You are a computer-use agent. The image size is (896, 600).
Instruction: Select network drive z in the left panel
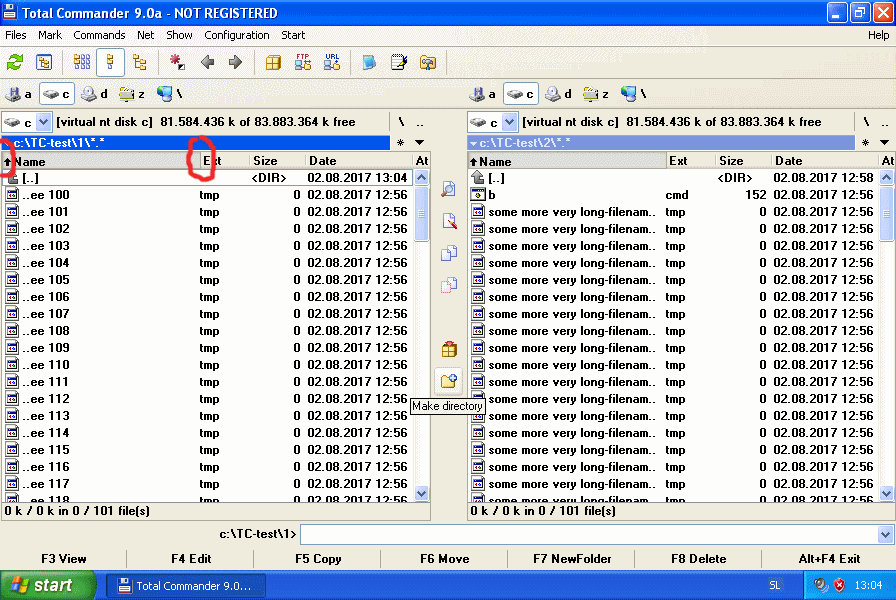(x=131, y=94)
